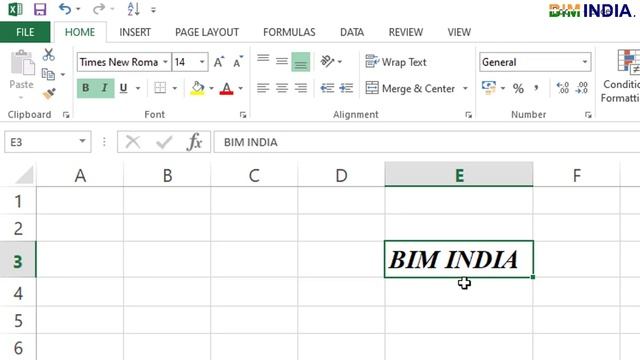Decrease the cell indent
Image resolution: width=640 pixels, height=360 pixels.
click(x=327, y=88)
